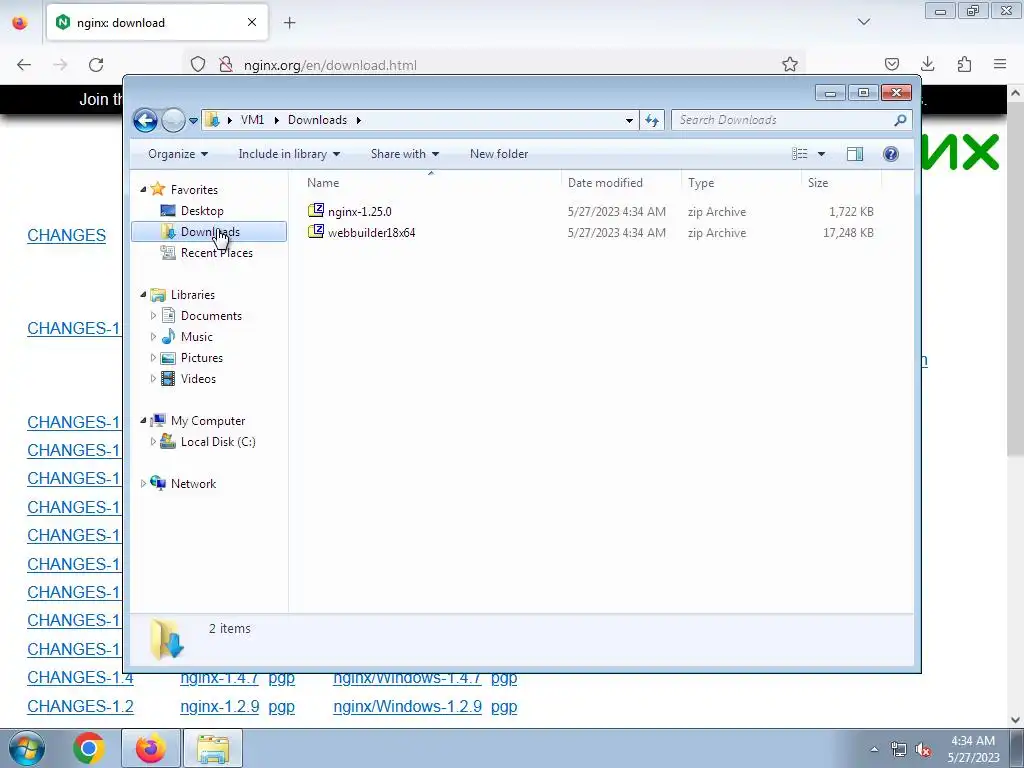Viewport: 1024px width, 768px height.
Task: Open a new Firefox tab
Action: 289,23
